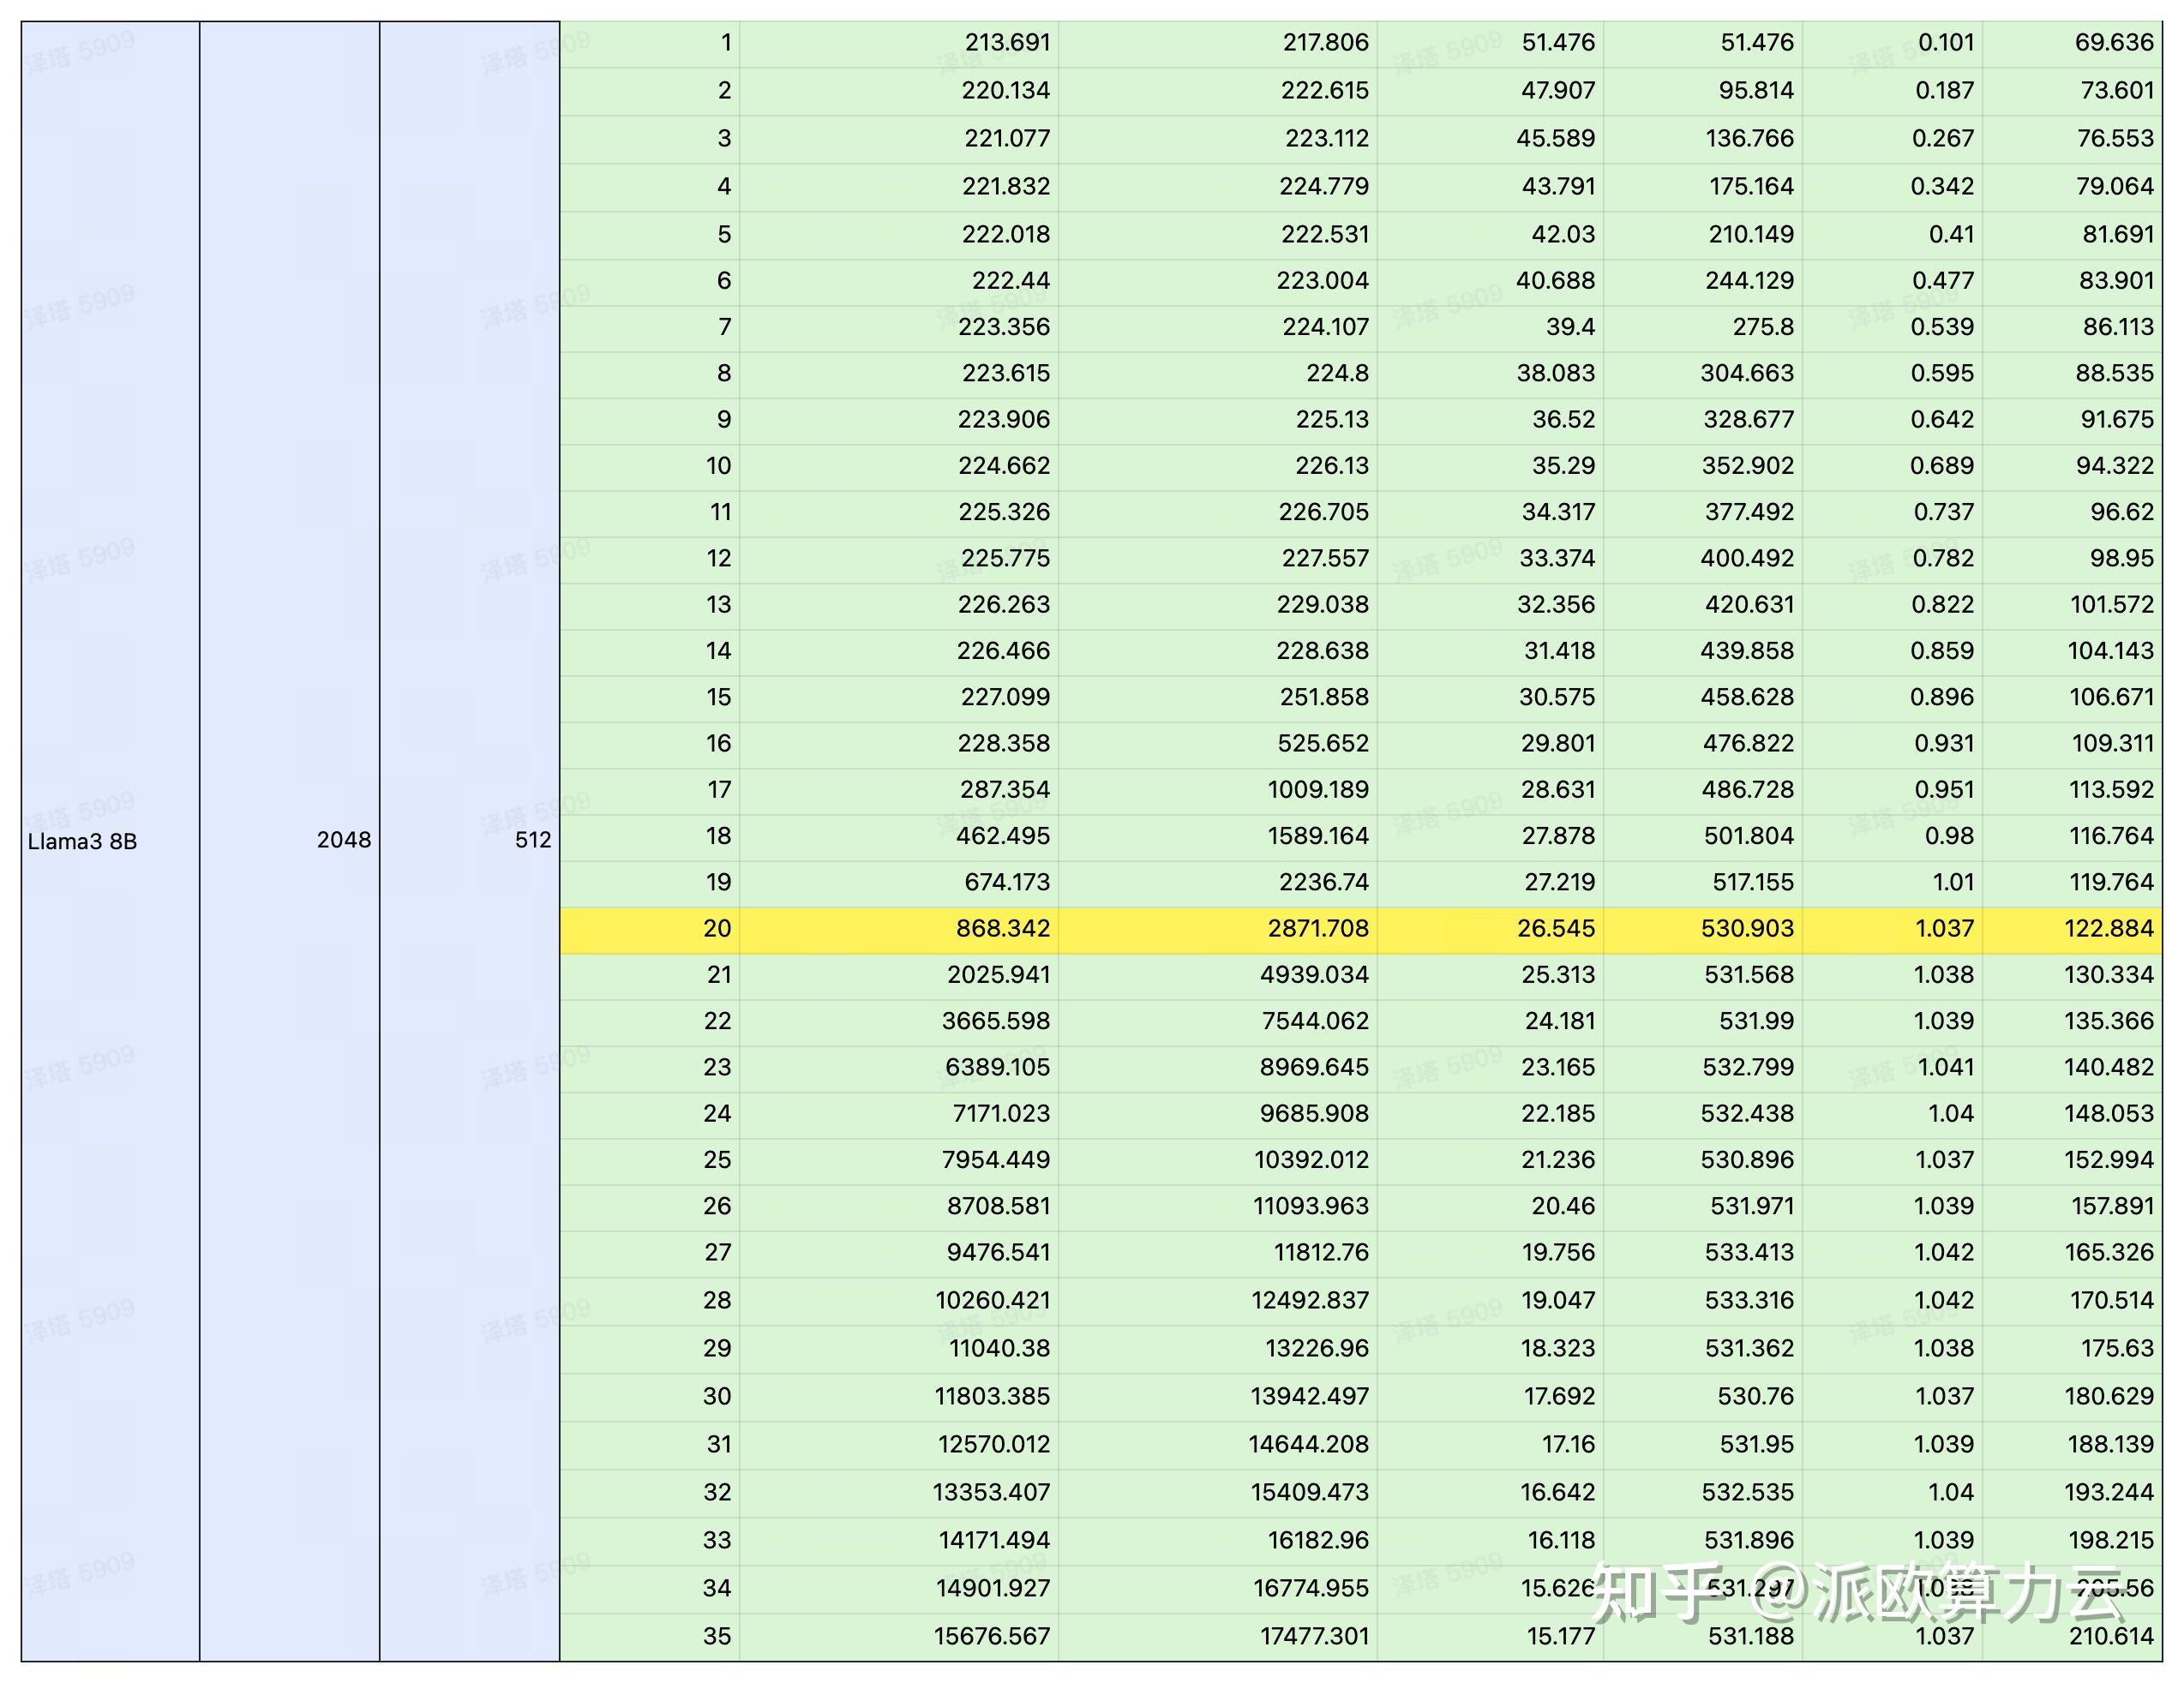Click the cell showing 525.652
2184x1683 pixels.
click(1322, 743)
